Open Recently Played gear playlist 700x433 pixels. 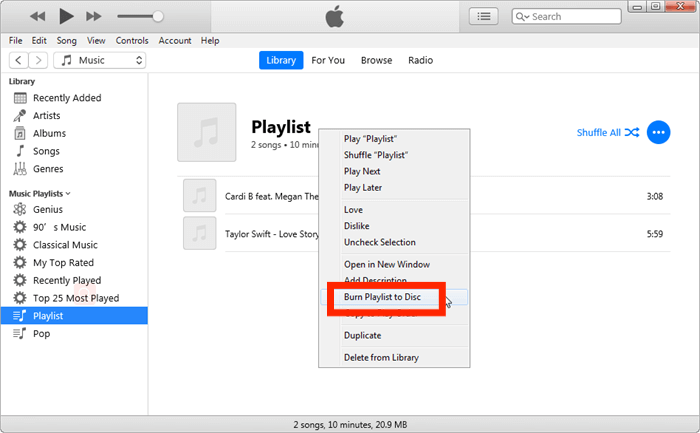20,280
